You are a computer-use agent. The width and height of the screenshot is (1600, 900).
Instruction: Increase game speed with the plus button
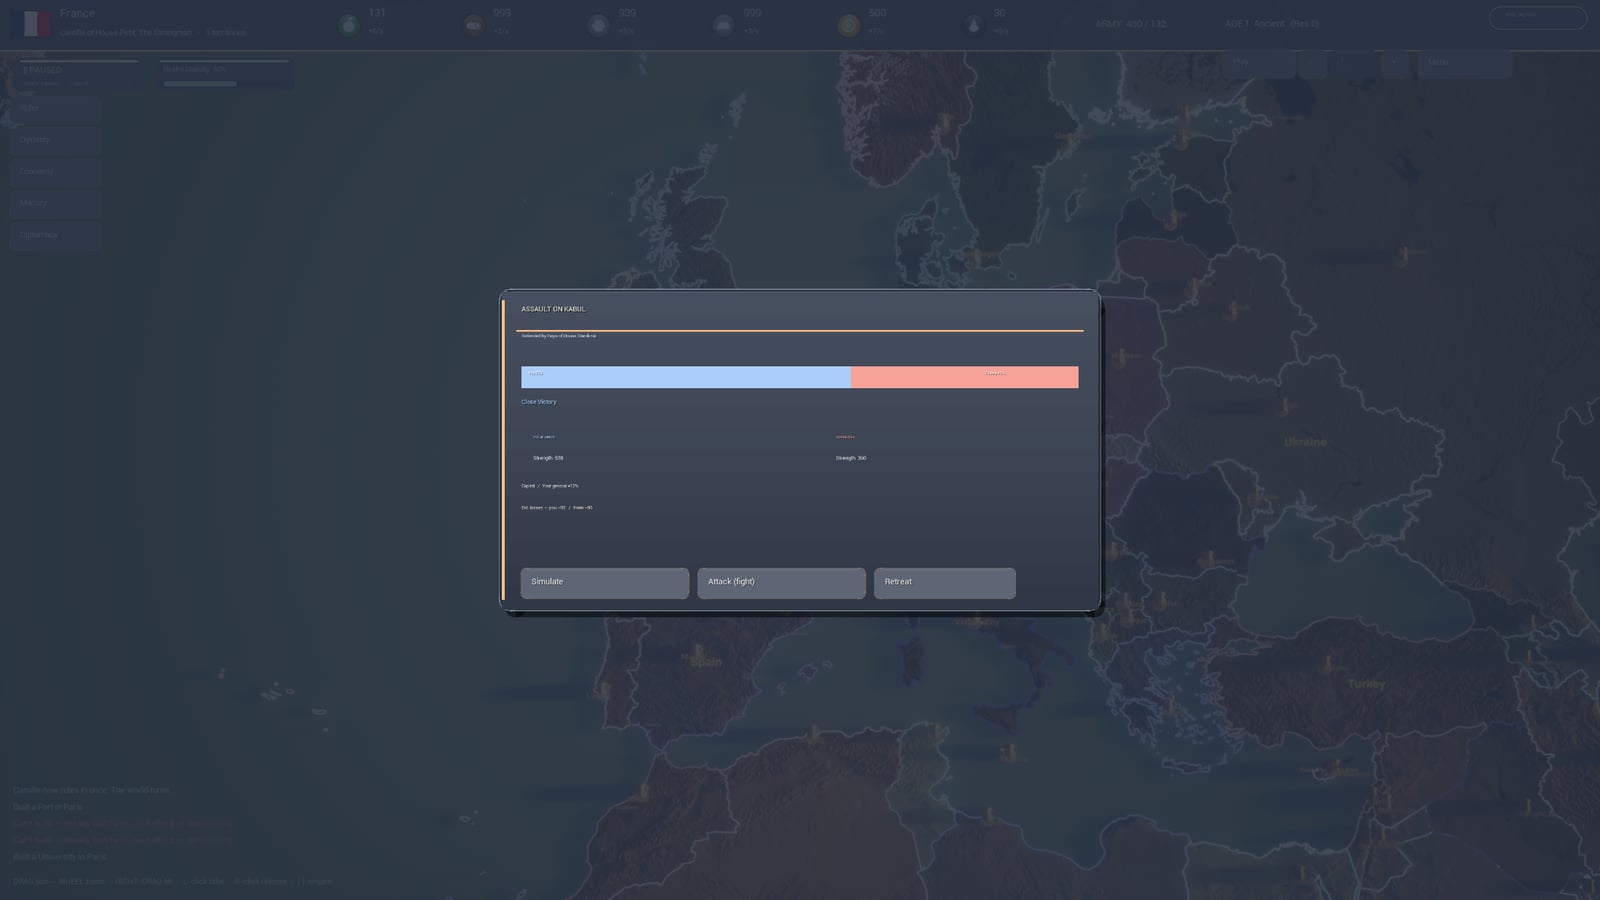tap(1394, 62)
